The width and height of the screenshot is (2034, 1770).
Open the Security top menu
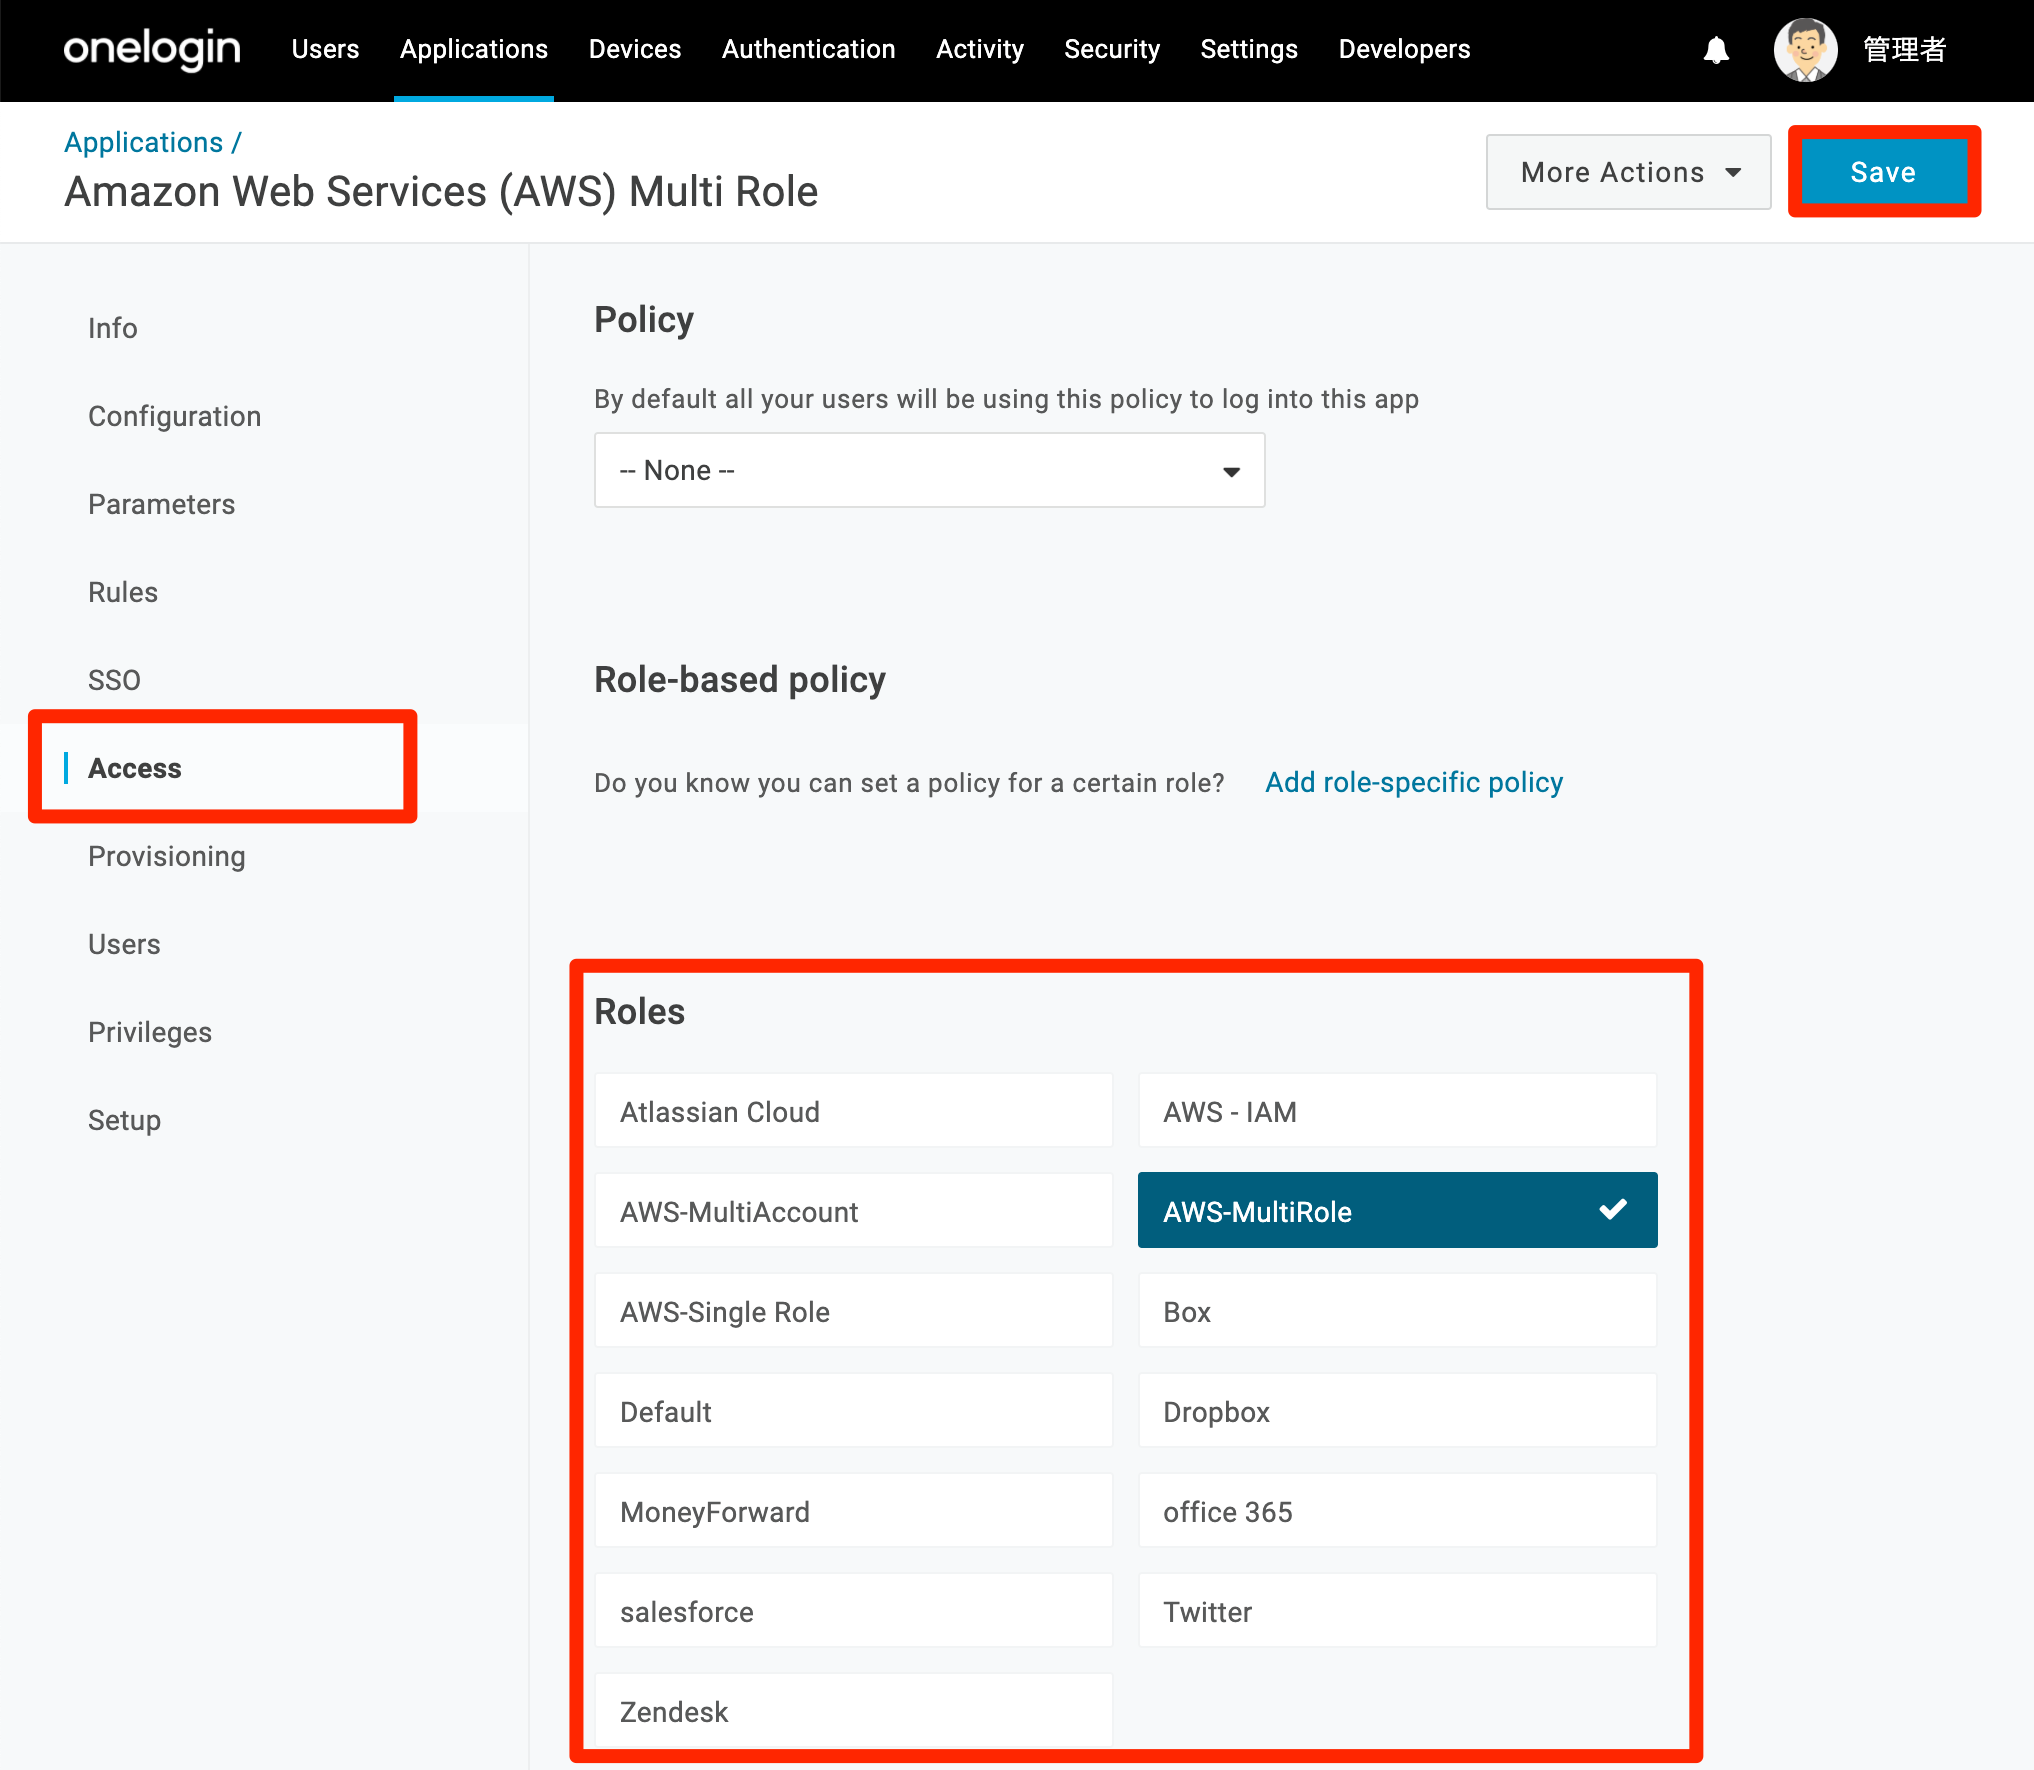pos(1112,49)
